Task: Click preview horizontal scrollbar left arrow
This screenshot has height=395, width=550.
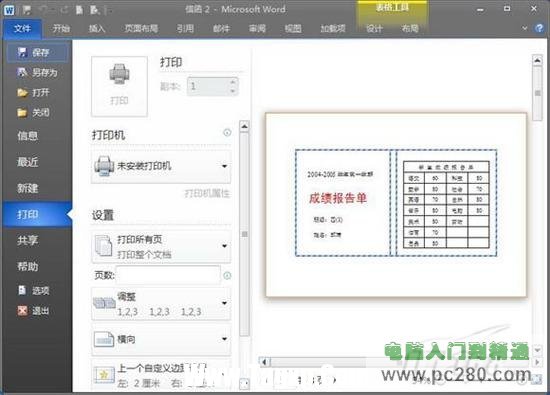Action: point(264,361)
